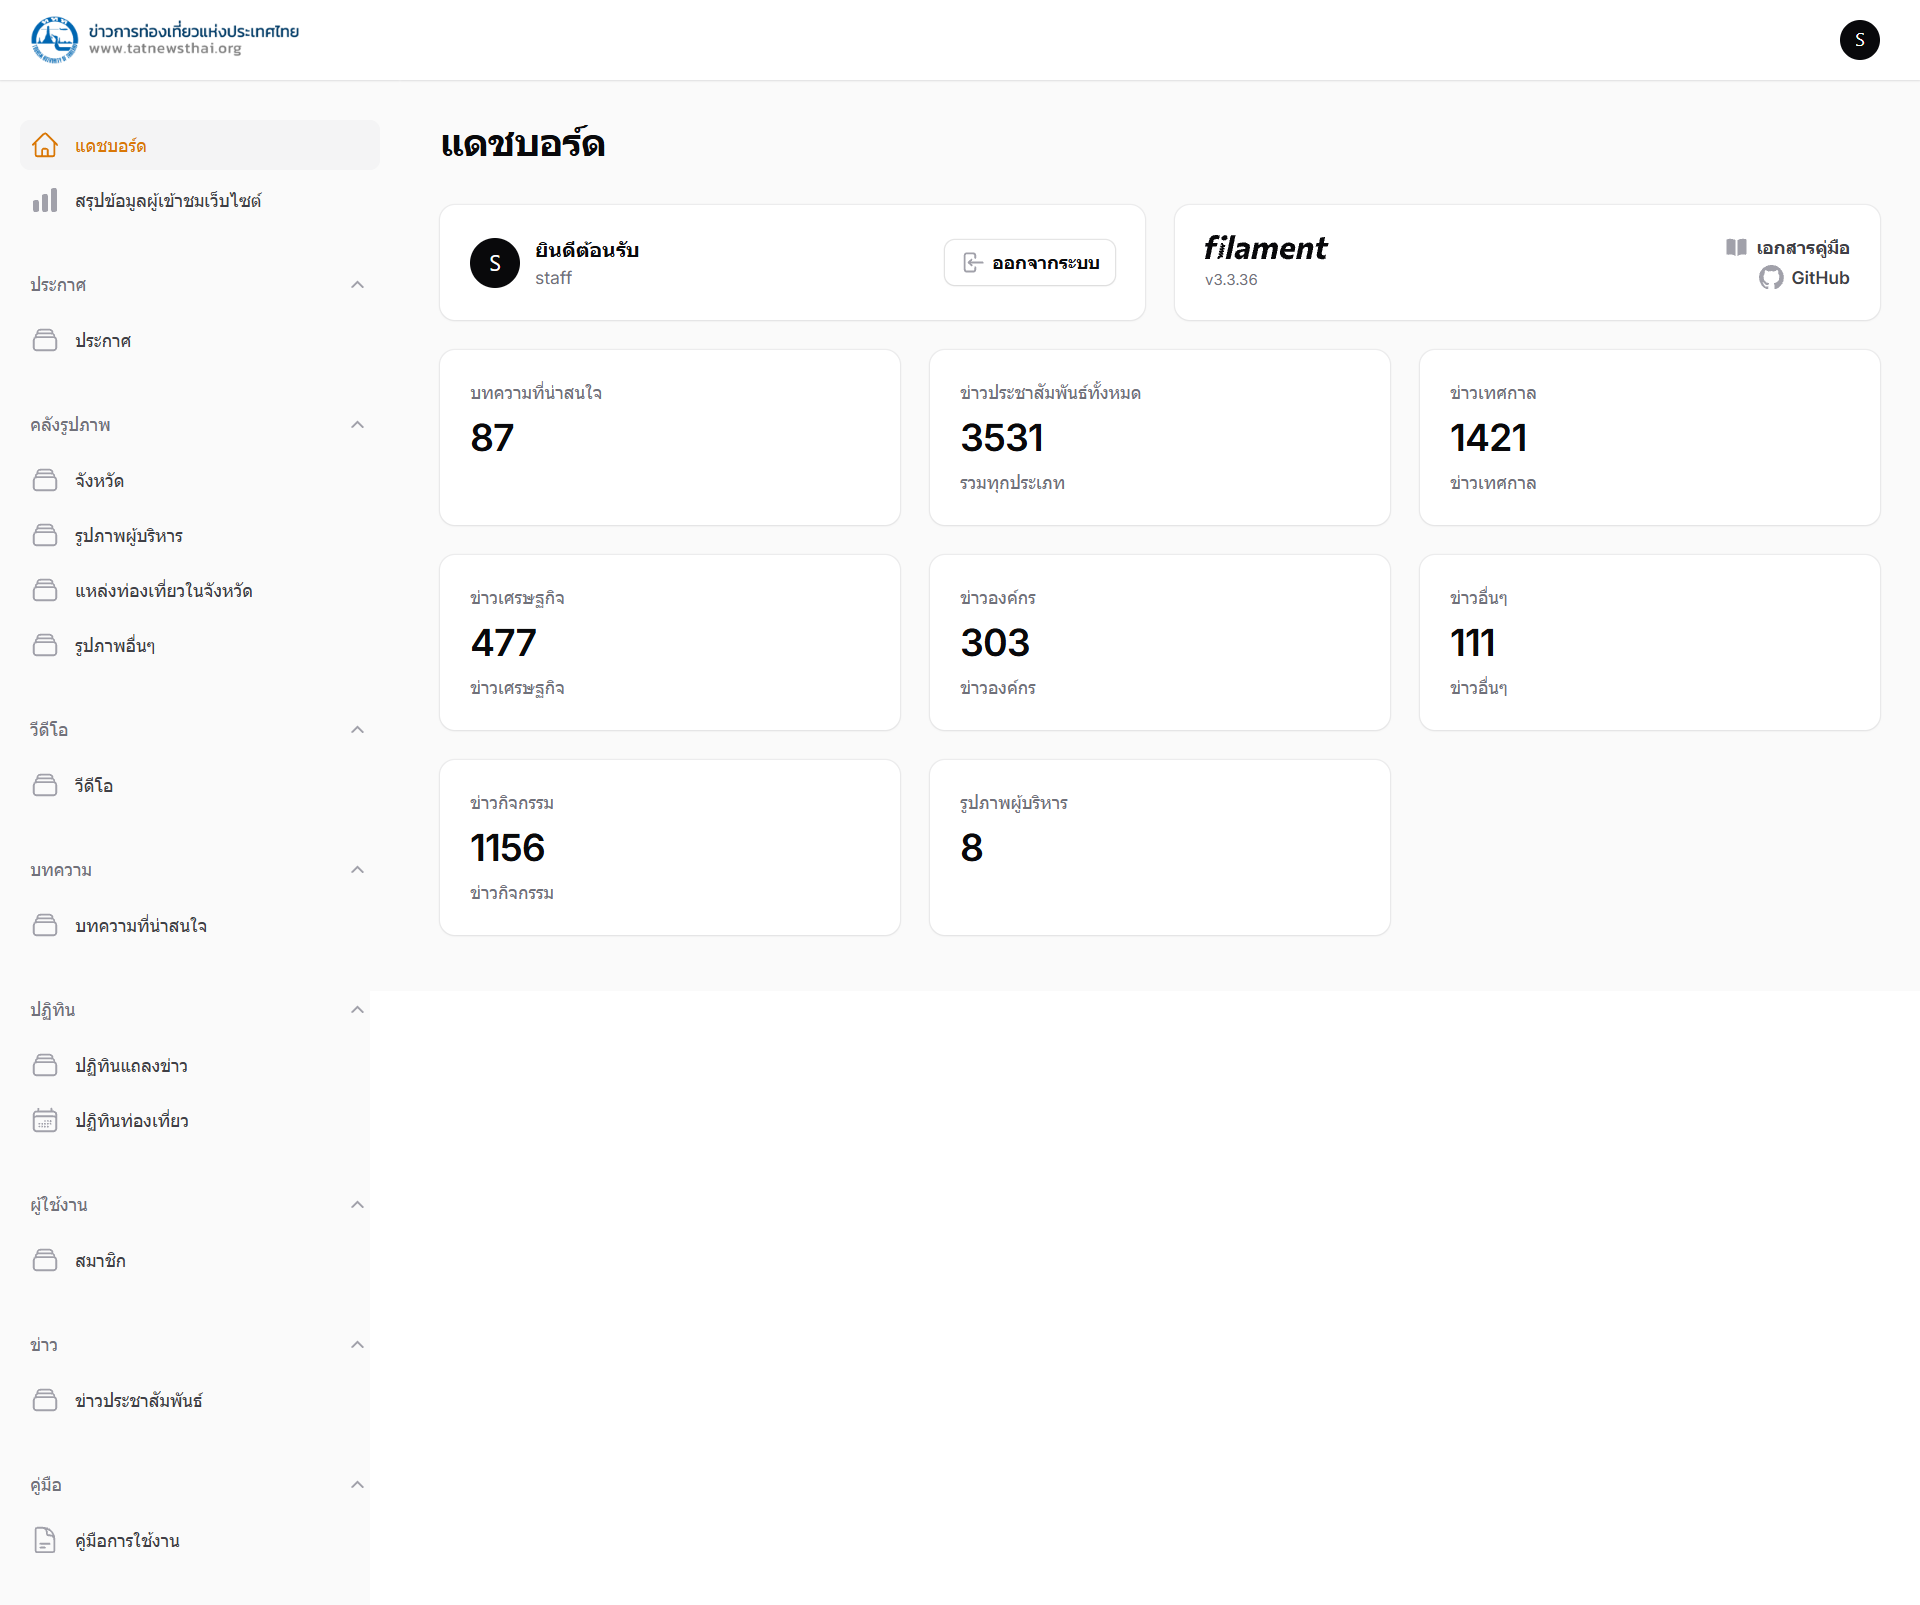Click the logout arrow icon in ออกจากระบบ

point(972,263)
